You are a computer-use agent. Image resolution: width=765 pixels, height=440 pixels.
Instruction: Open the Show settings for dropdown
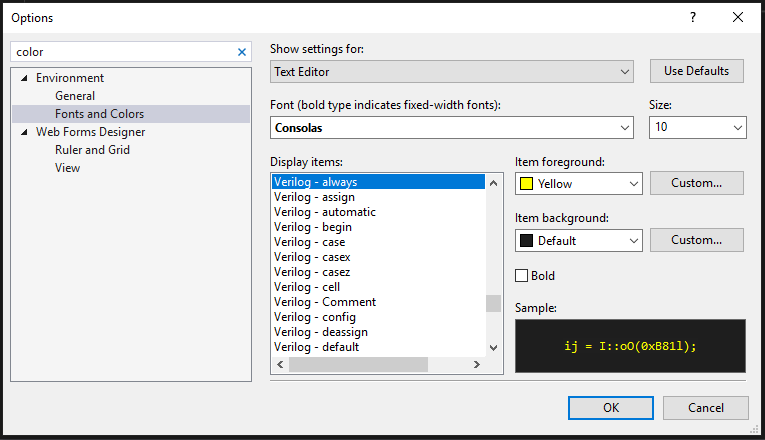452,72
